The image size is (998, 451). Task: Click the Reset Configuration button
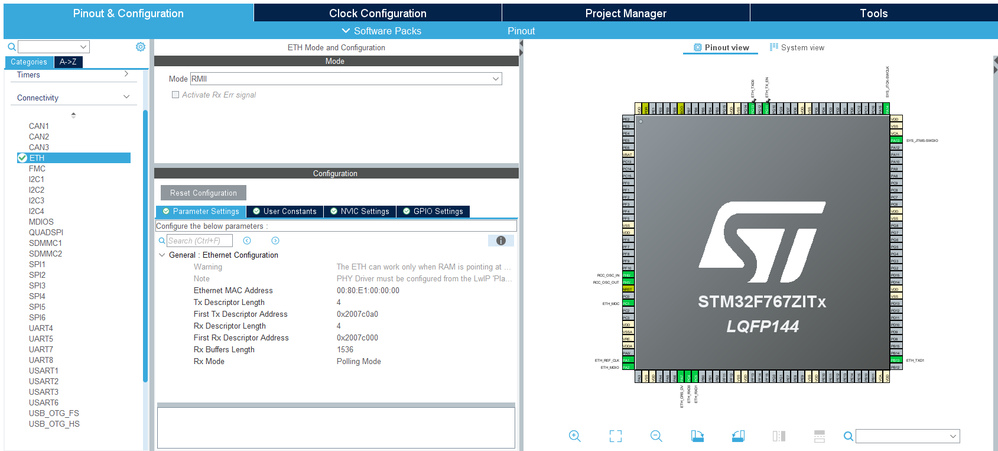click(x=203, y=193)
